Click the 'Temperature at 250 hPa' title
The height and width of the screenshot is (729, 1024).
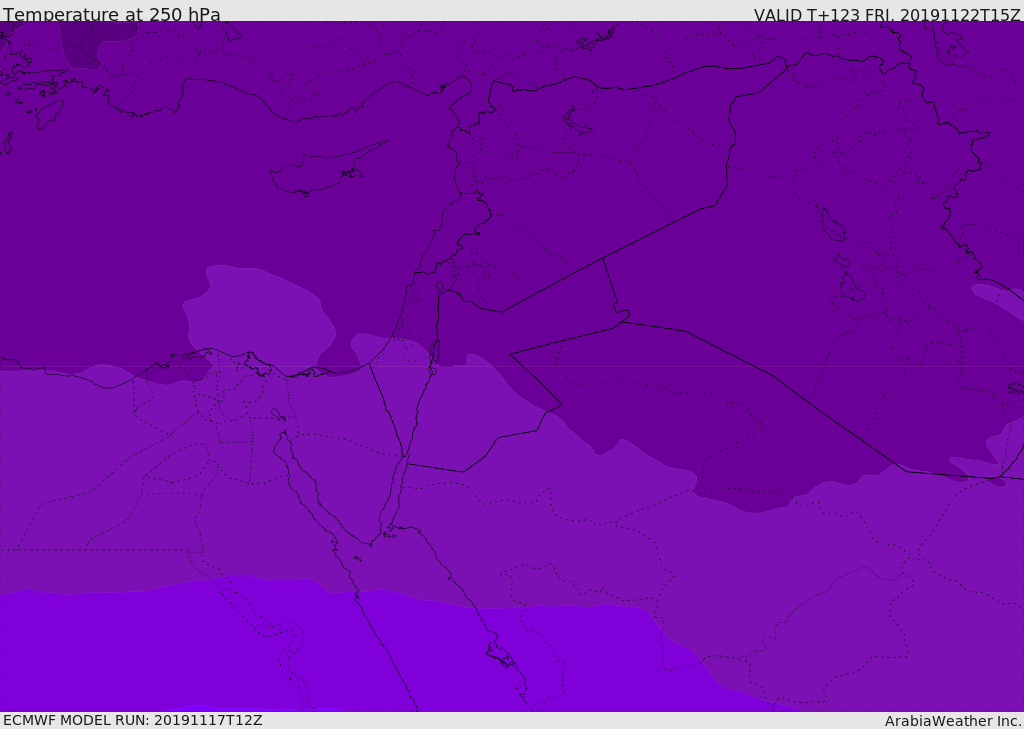click(111, 14)
